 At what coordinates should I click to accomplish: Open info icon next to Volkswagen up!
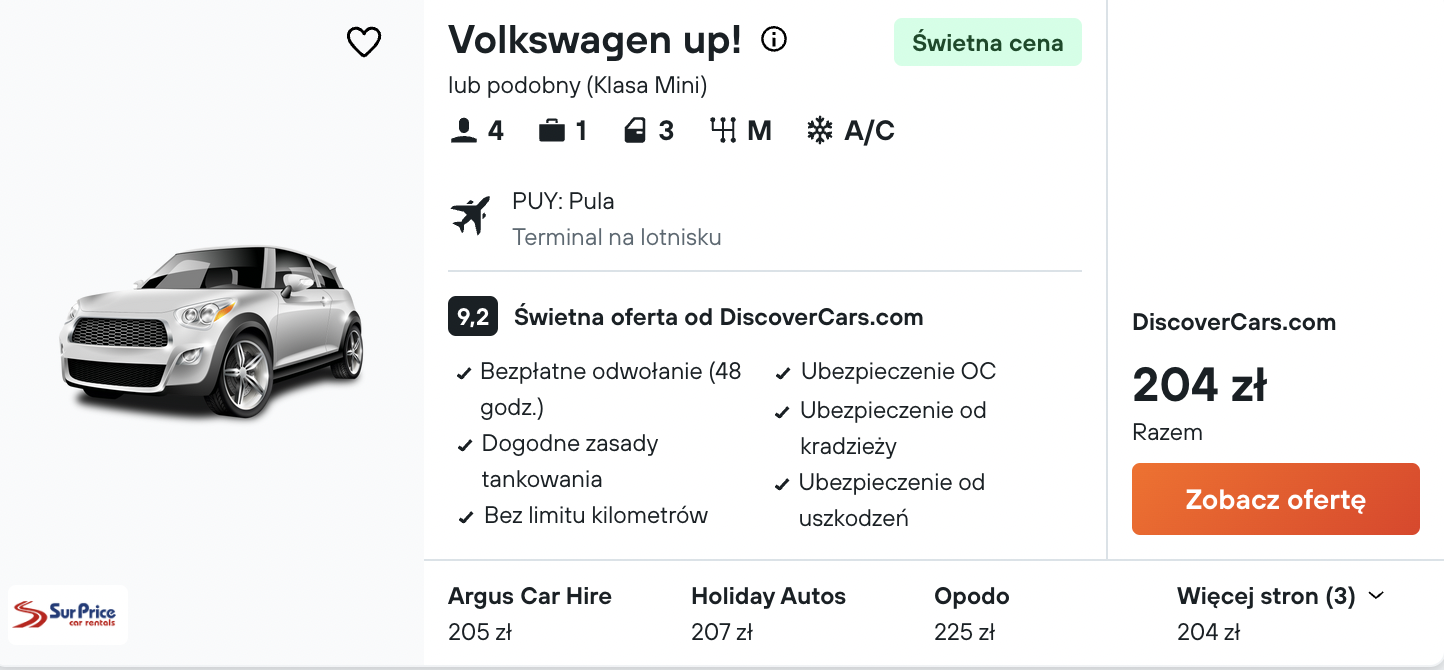click(774, 39)
